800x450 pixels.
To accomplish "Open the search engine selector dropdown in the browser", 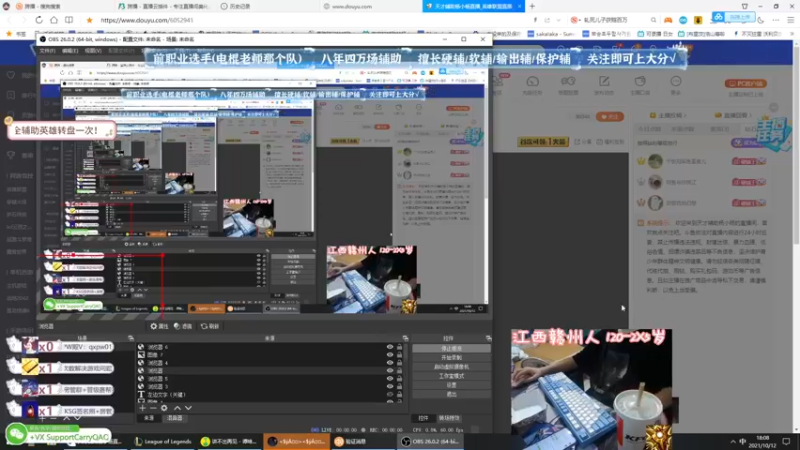I will point(577,20).
